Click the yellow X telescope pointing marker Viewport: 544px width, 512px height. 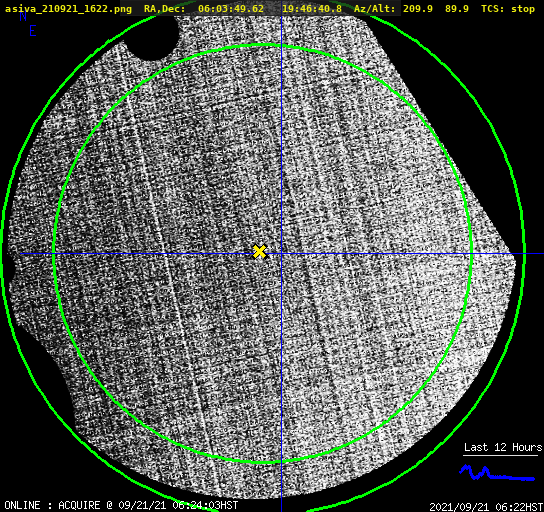click(260, 251)
